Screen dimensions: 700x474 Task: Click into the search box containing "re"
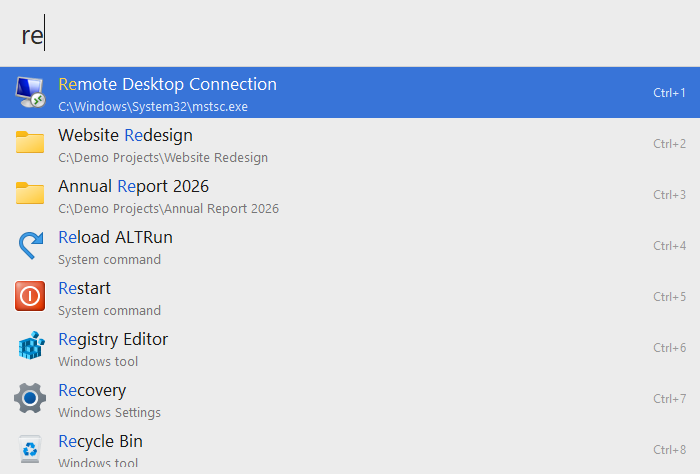pos(350,34)
